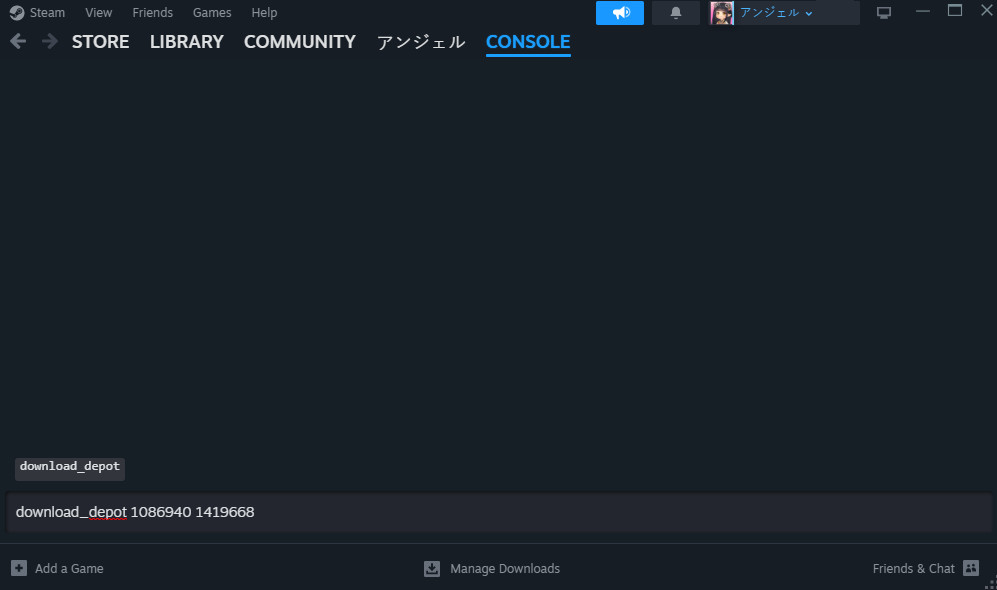Click the megaphone announcements button
The width and height of the screenshot is (997, 590).
pyautogui.click(x=620, y=13)
